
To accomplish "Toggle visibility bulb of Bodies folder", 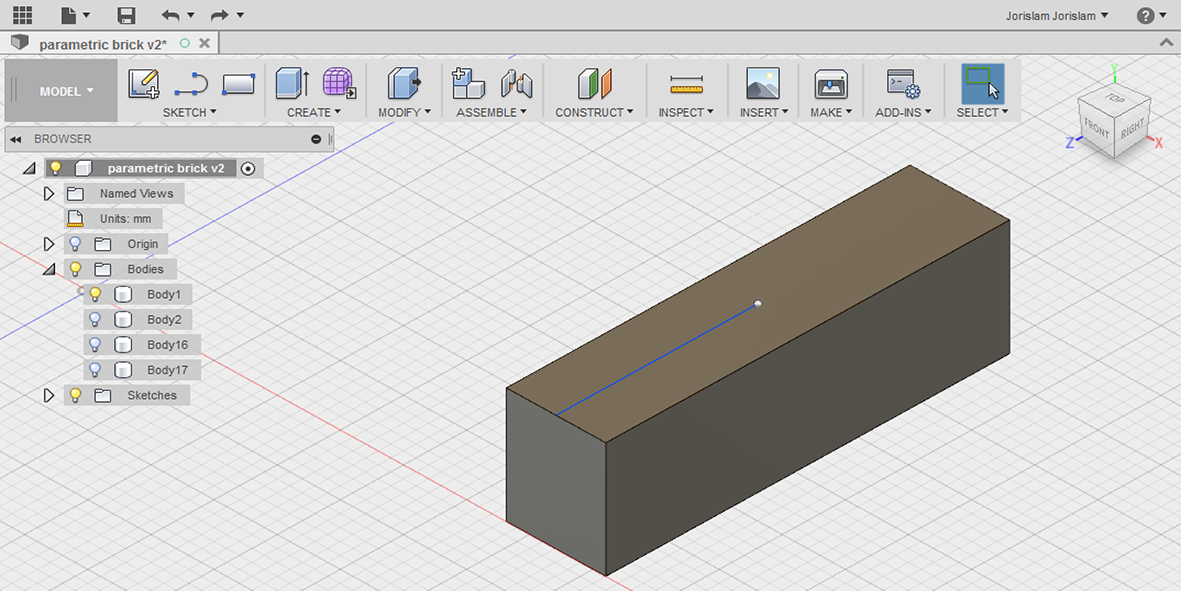I will click(75, 269).
